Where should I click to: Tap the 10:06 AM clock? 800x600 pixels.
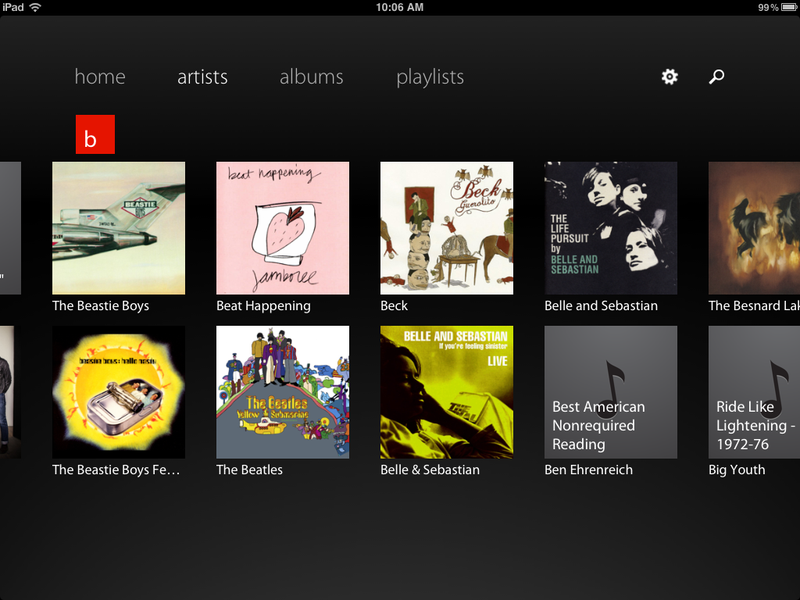tap(399, 7)
